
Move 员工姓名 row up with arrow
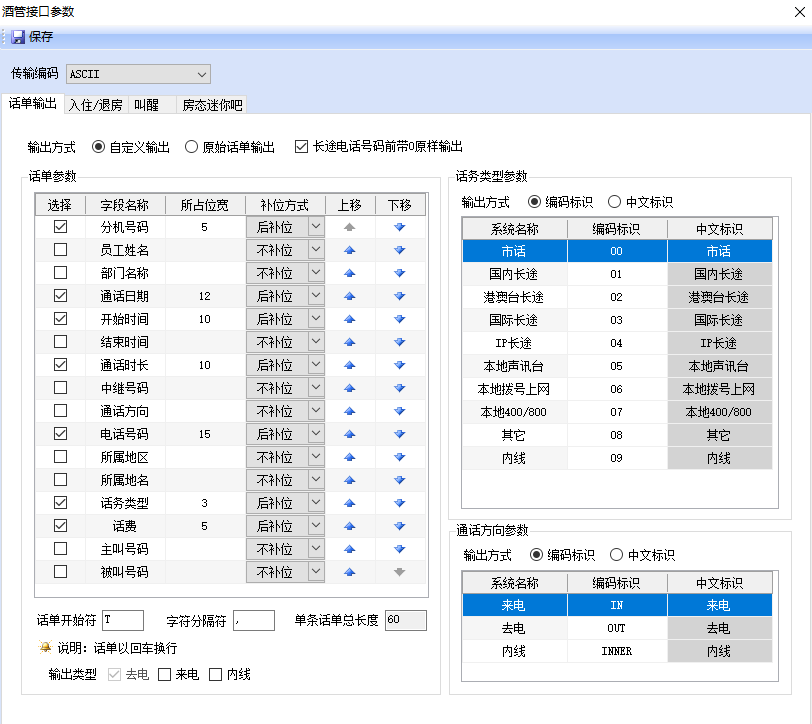(349, 250)
